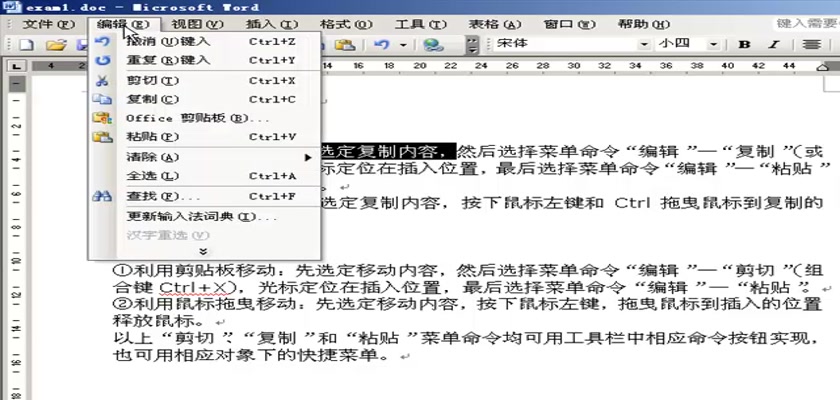Screen dimensions: 840x400
Task: Open the 帮助(H) menu
Action: pyautogui.click(x=644, y=24)
